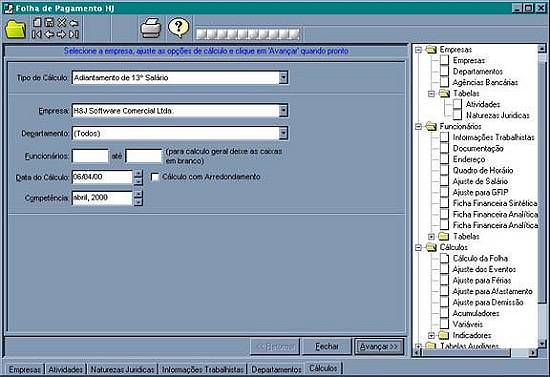Click tree horizontal scrollbar left arrow
Screen dimensions: 550x377
[417, 352]
